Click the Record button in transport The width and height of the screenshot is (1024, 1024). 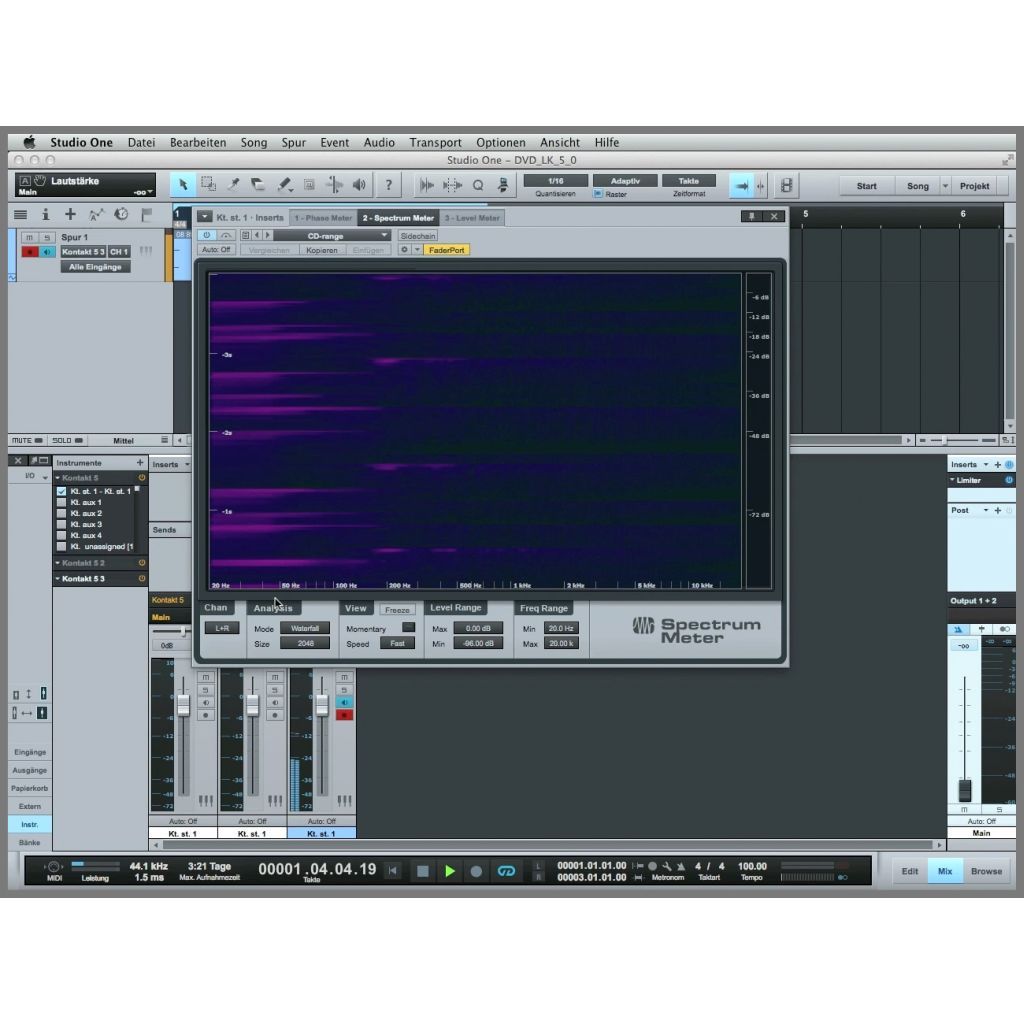click(476, 871)
